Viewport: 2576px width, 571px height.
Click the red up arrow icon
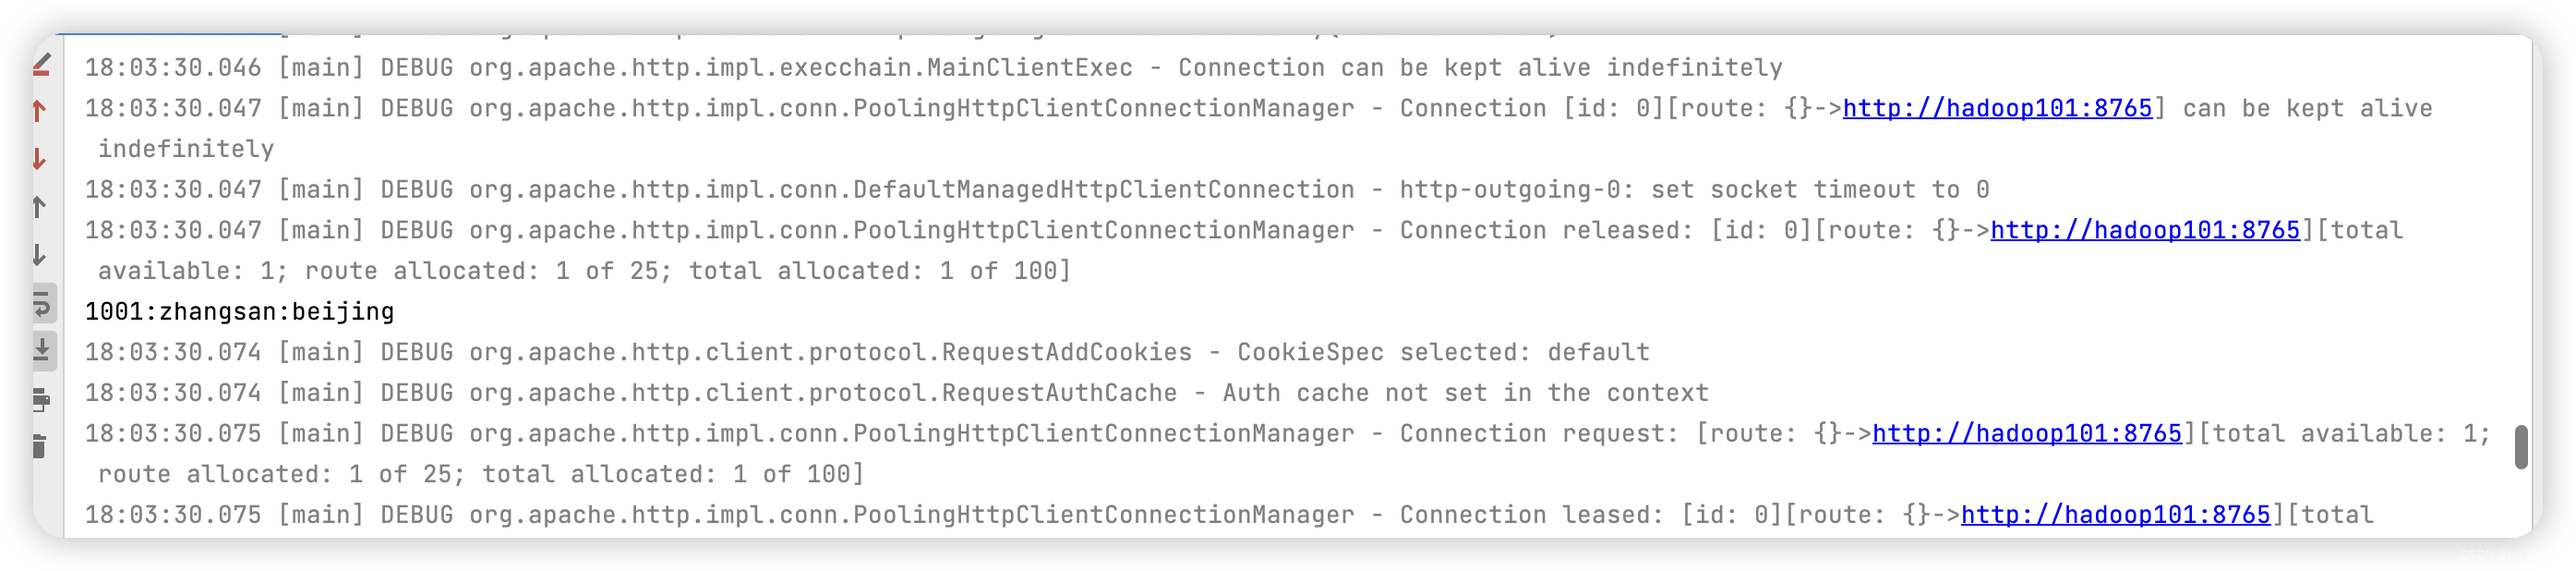40,111
